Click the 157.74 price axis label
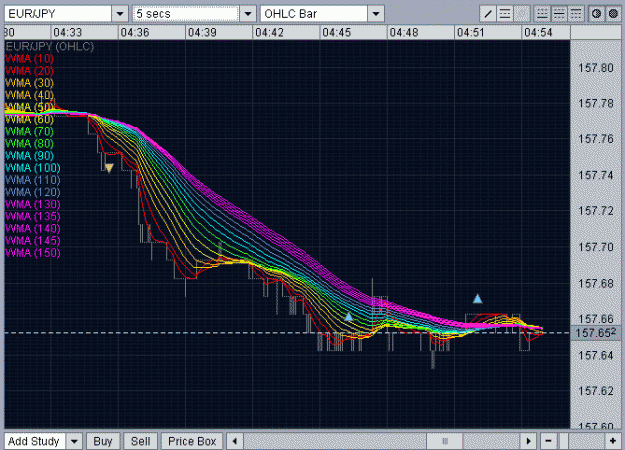This screenshot has height=450, width=625. pos(596,175)
